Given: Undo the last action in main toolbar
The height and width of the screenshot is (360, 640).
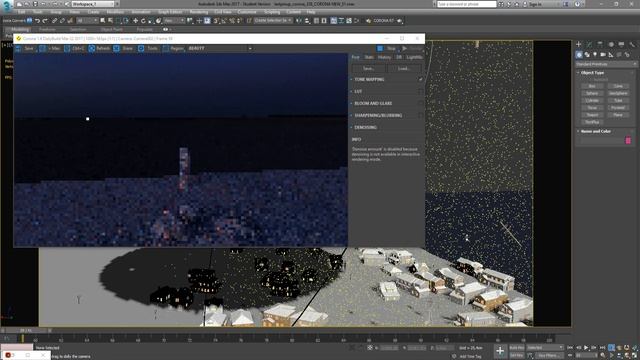Looking at the screenshot, I should coord(37,20).
